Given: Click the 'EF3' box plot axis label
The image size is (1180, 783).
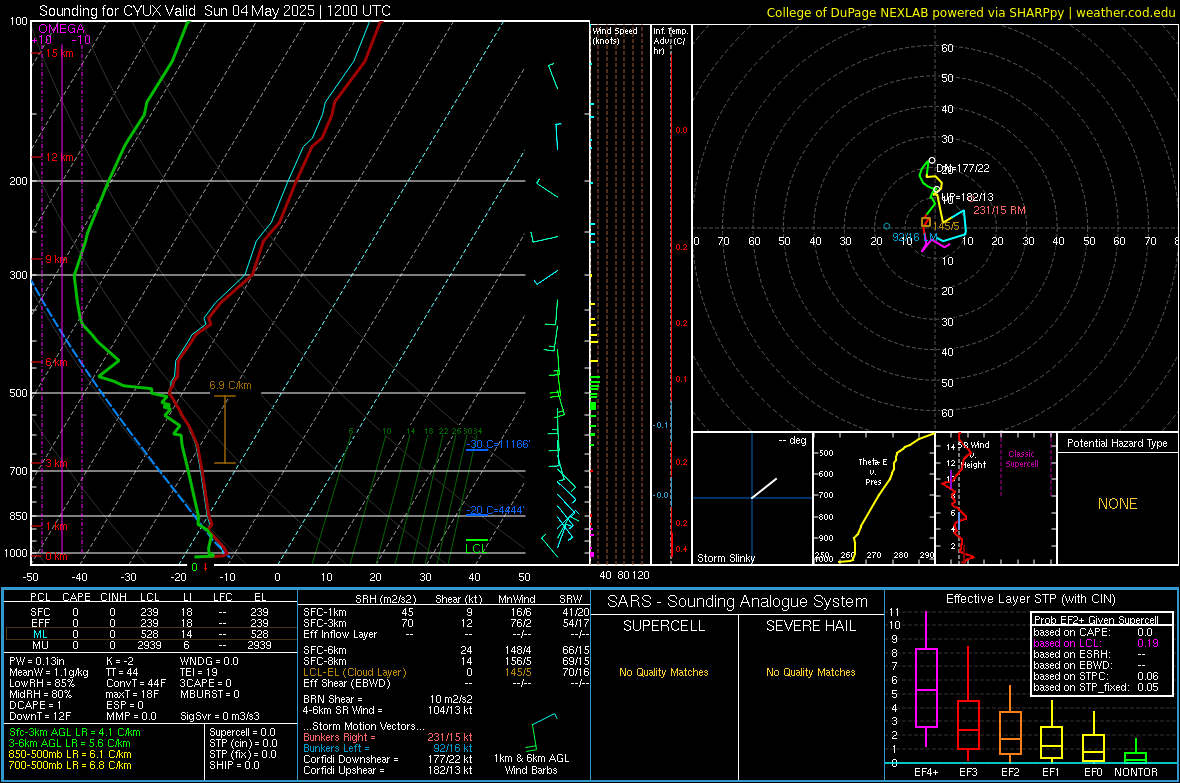Looking at the screenshot, I should (x=968, y=772).
